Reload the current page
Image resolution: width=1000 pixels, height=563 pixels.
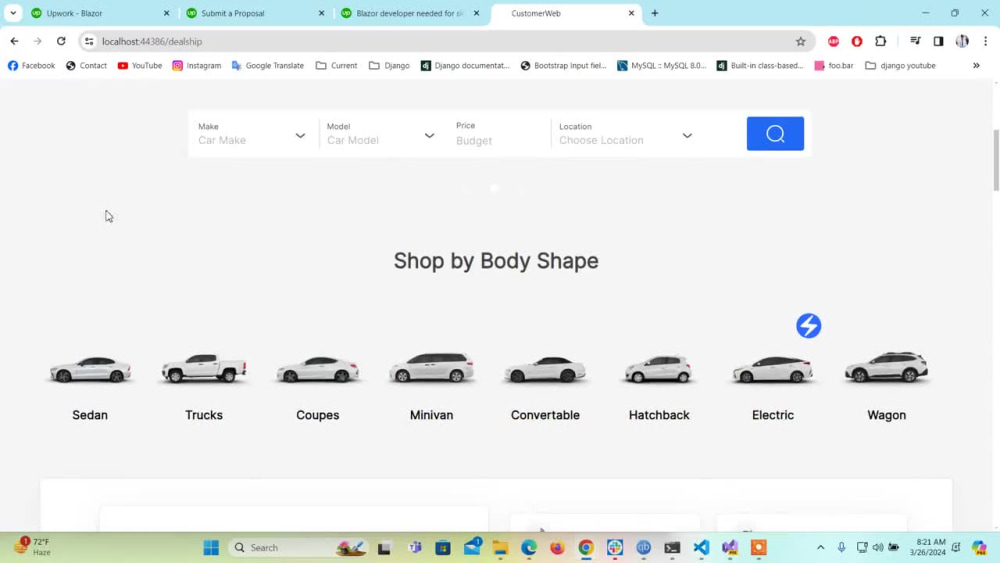tap(61, 41)
